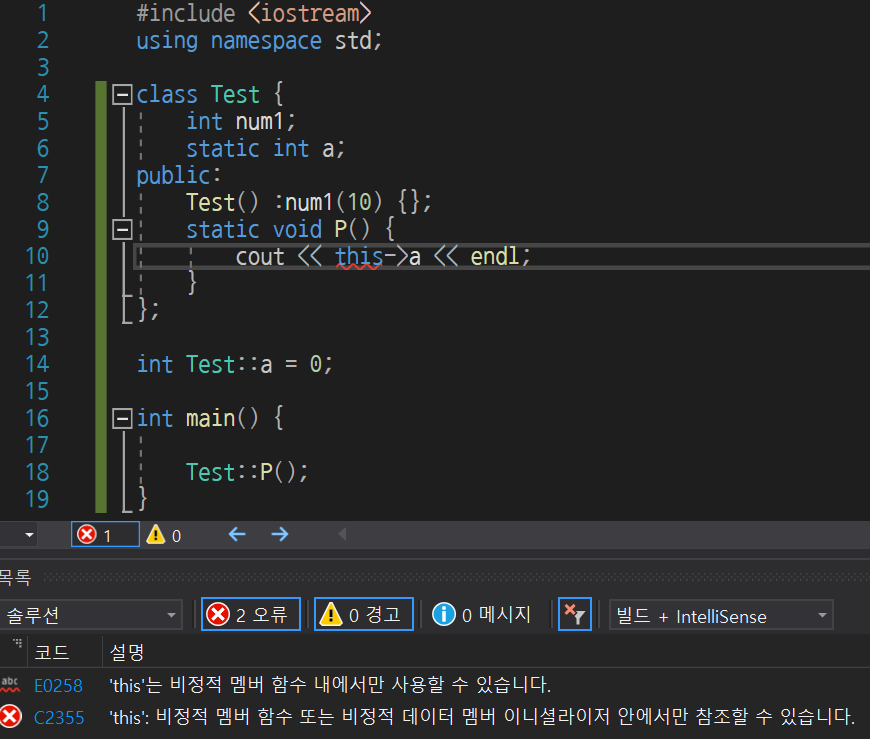Go to next issue with right arrow
Image resolution: width=870 pixels, height=739 pixels.
pos(280,534)
